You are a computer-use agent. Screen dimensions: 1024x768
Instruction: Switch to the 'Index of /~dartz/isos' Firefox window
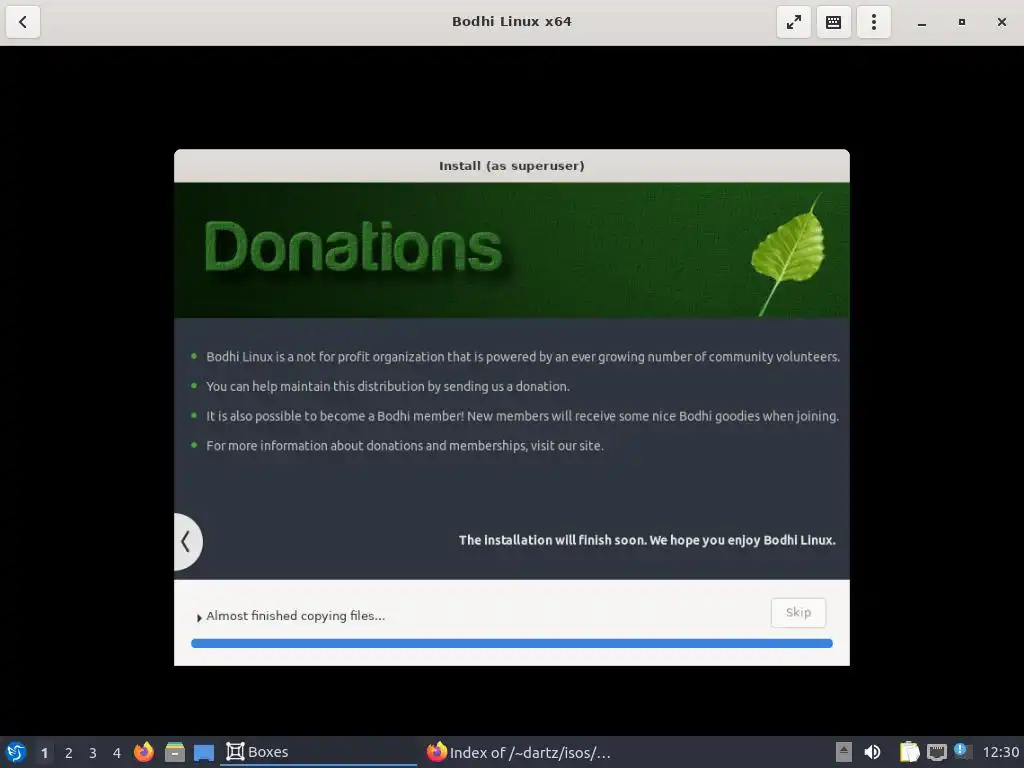pos(519,752)
